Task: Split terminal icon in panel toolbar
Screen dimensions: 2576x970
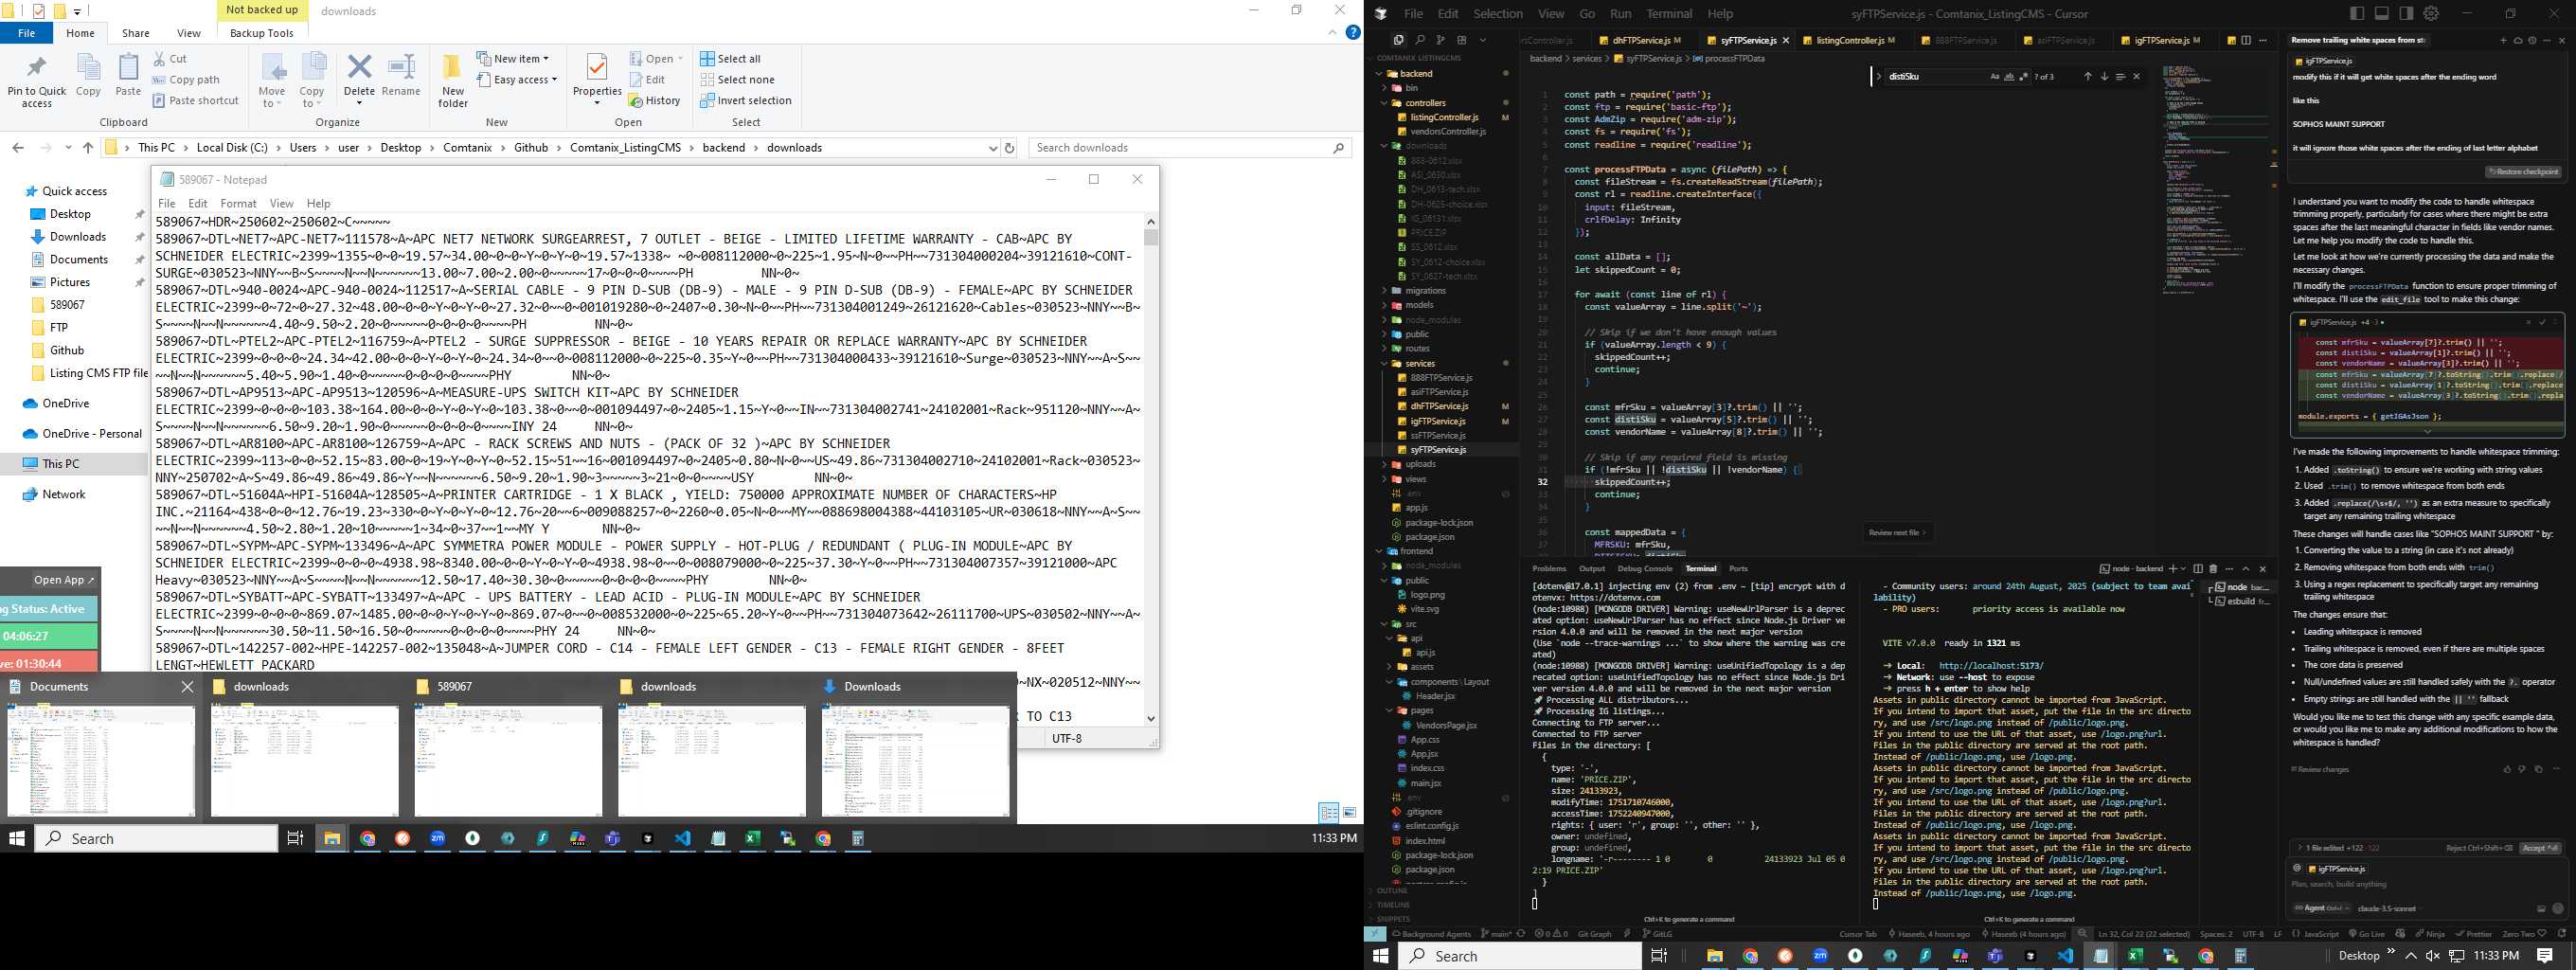Action: point(2197,568)
